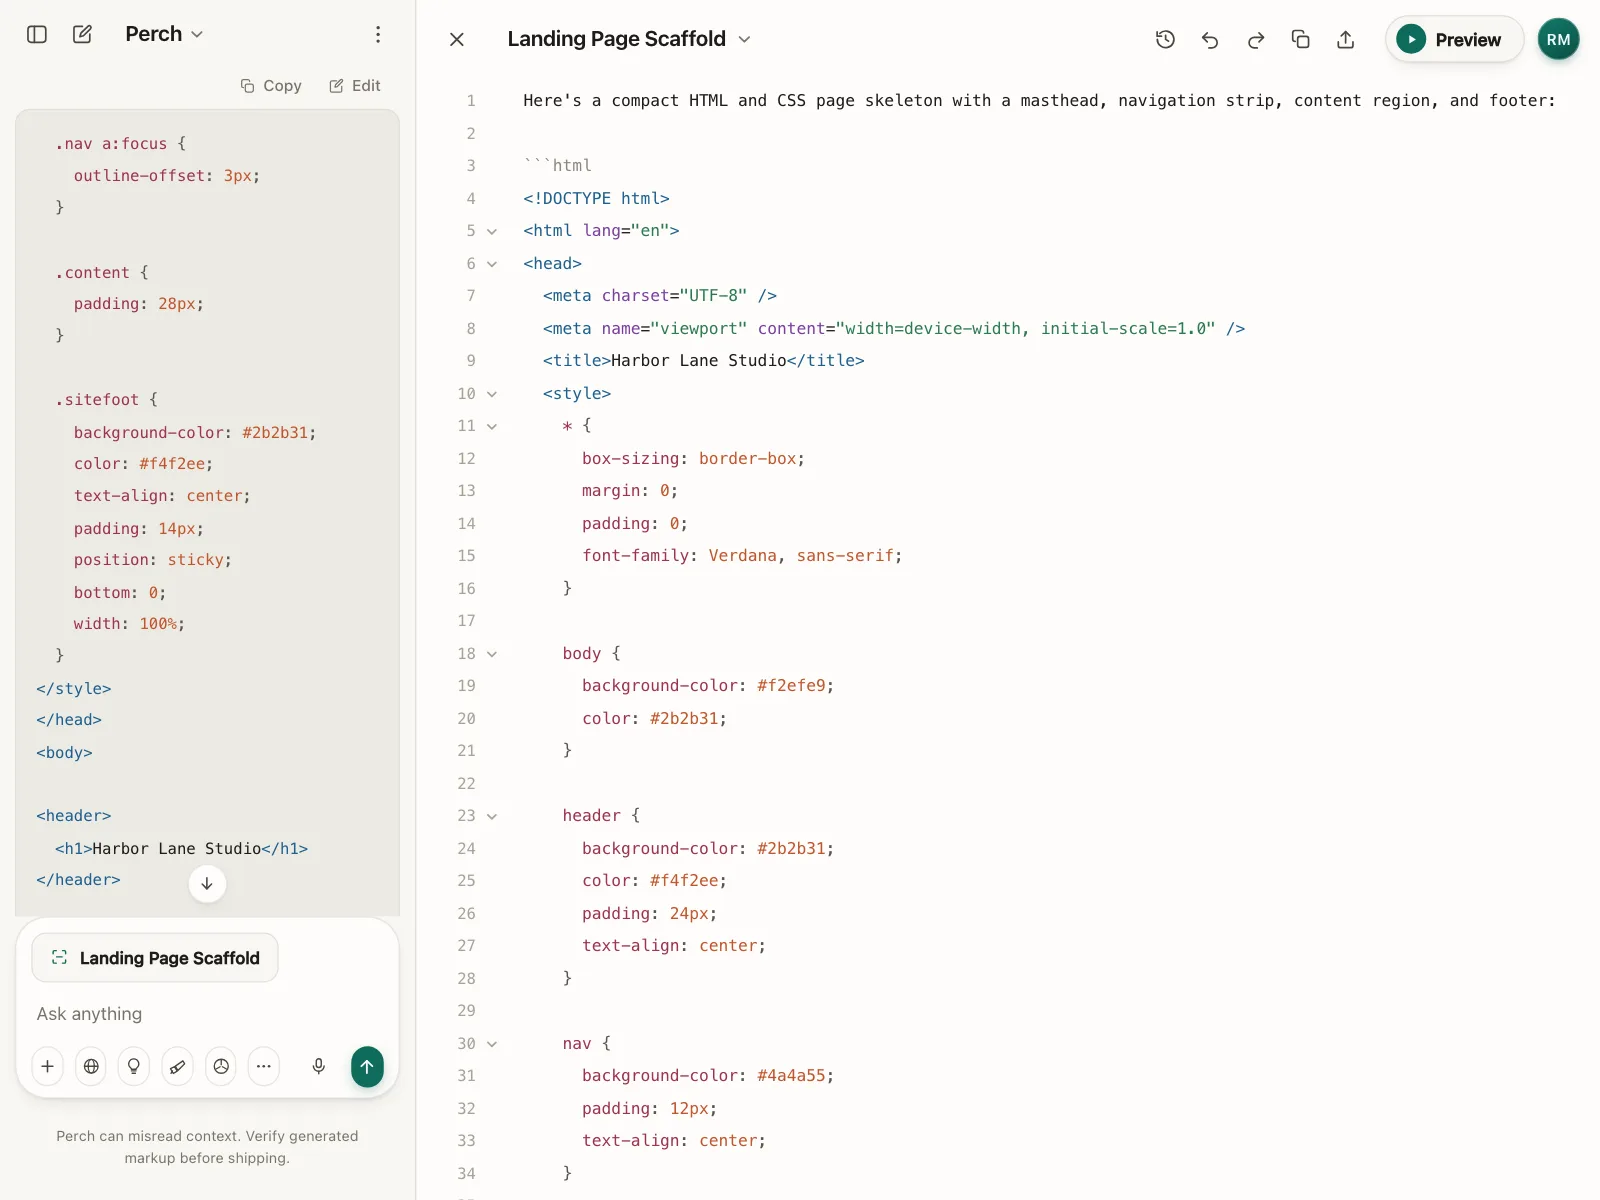Open the Perch model dropdown

pos(164,34)
